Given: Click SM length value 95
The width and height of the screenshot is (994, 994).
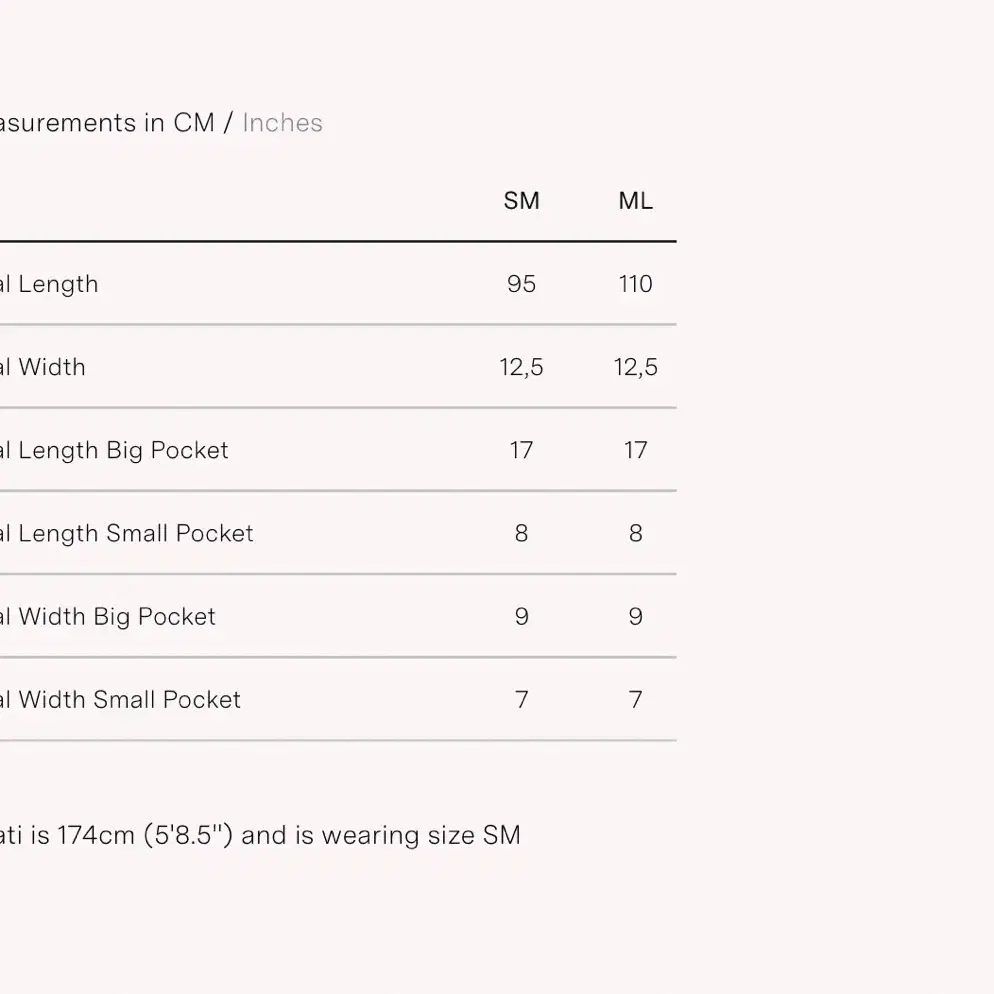Looking at the screenshot, I should click(521, 284).
